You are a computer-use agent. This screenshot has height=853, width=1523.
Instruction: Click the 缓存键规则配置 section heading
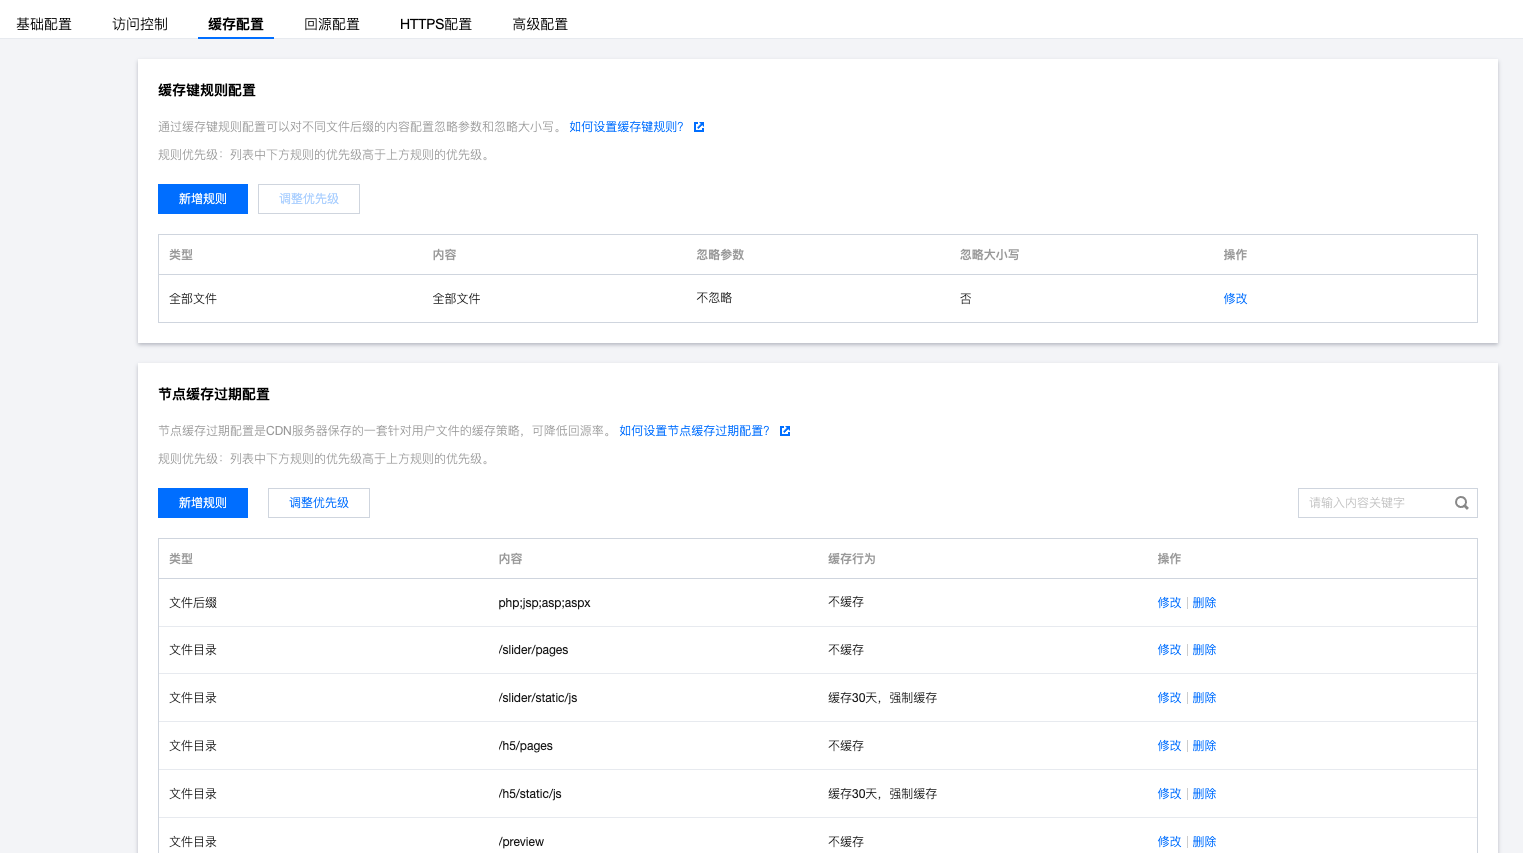coord(207,90)
